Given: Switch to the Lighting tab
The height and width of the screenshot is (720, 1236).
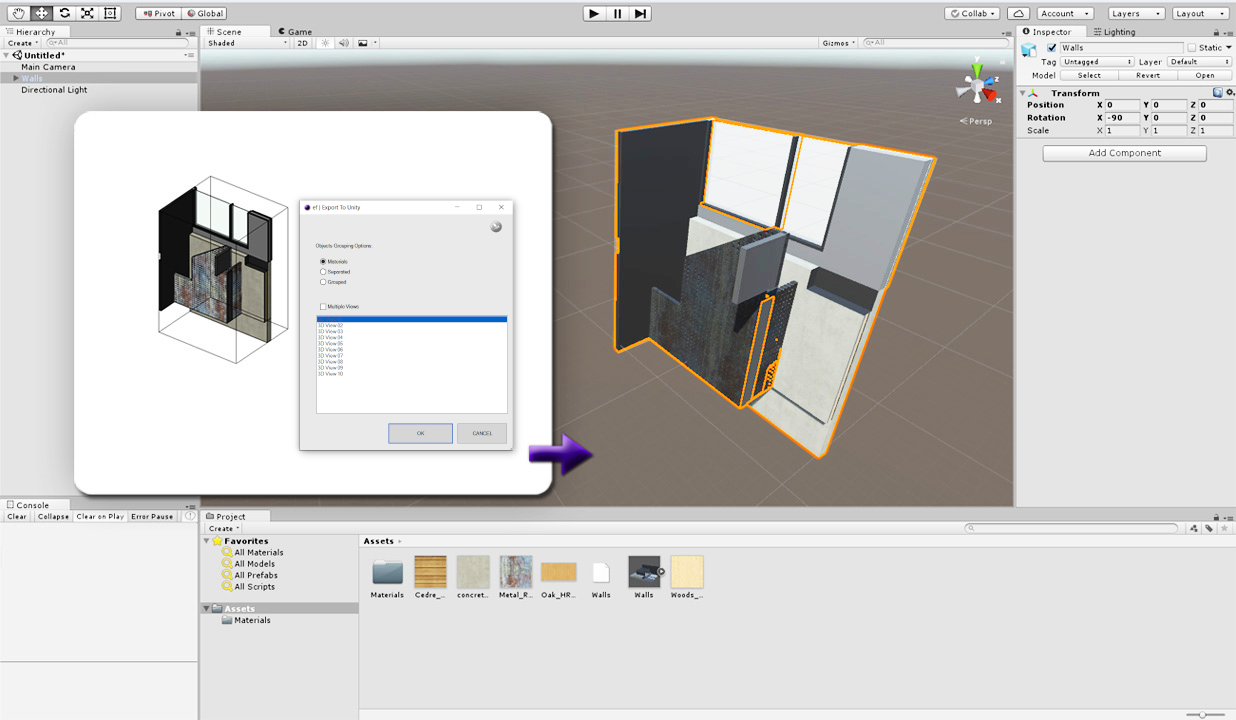Looking at the screenshot, I should coord(1116,32).
